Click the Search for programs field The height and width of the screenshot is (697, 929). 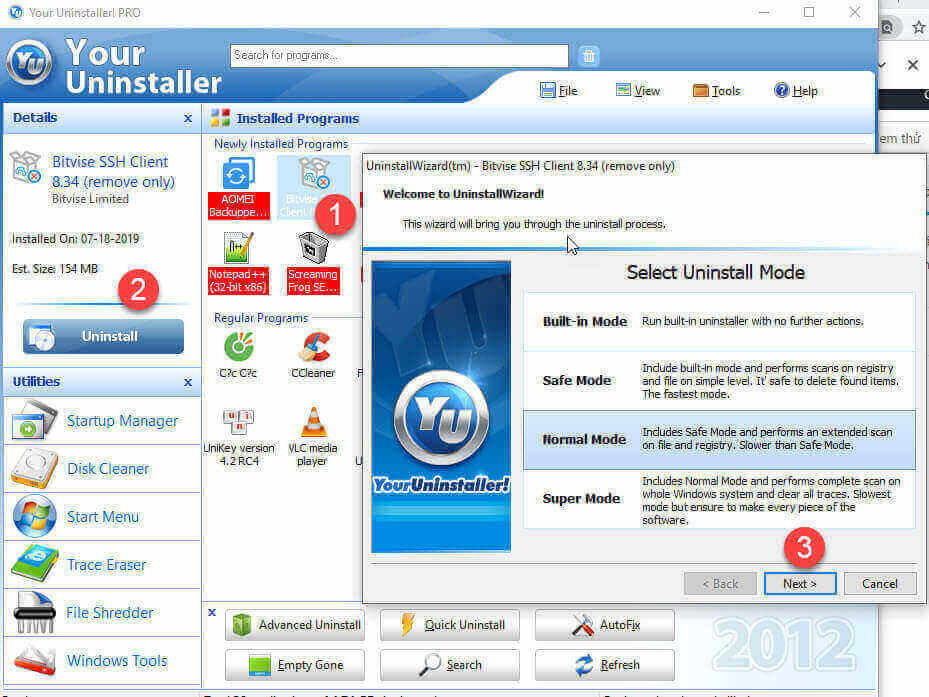click(x=399, y=56)
